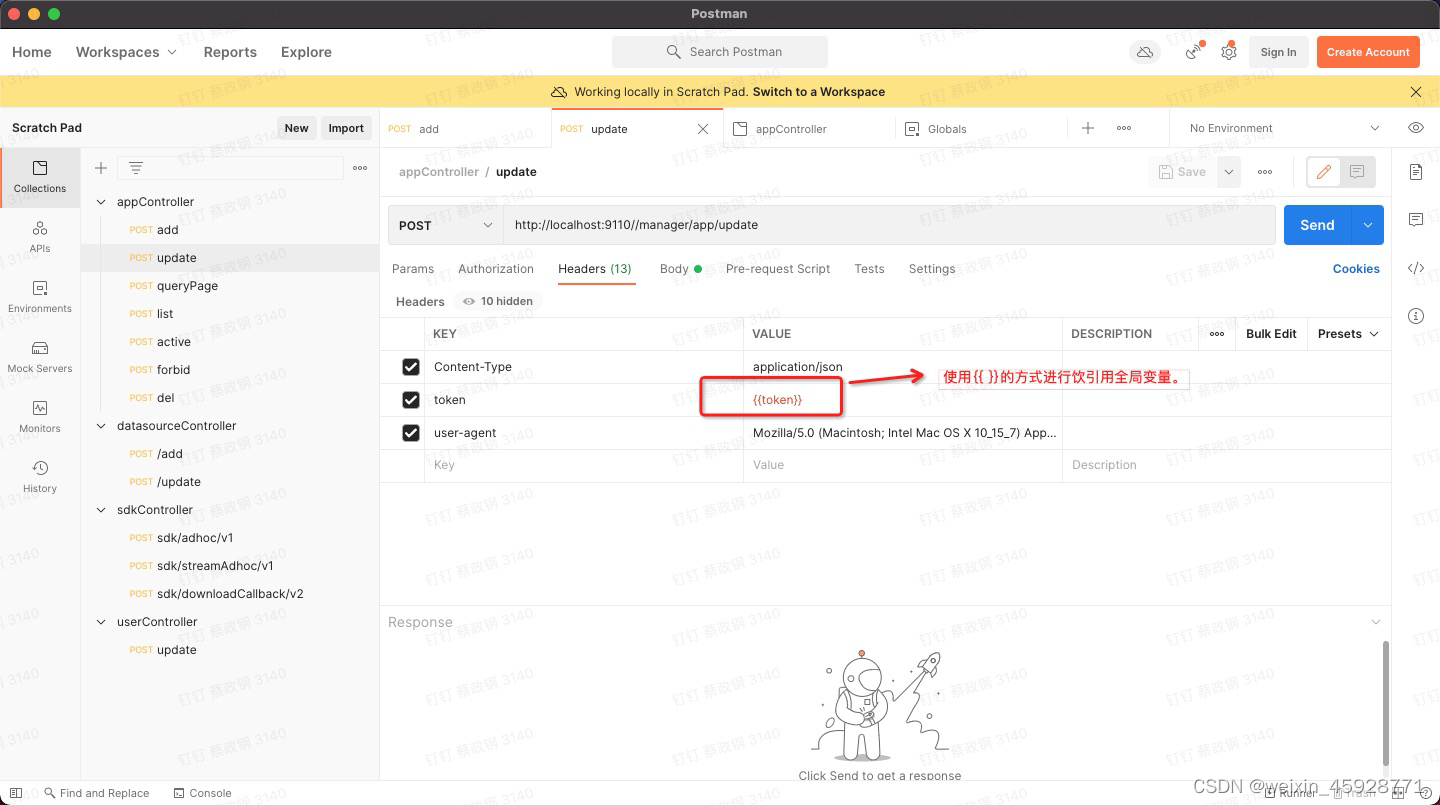This screenshot has height=805, width=1440.
Task: Open the tab bar three-dot options
Action: pyautogui.click(x=1124, y=128)
